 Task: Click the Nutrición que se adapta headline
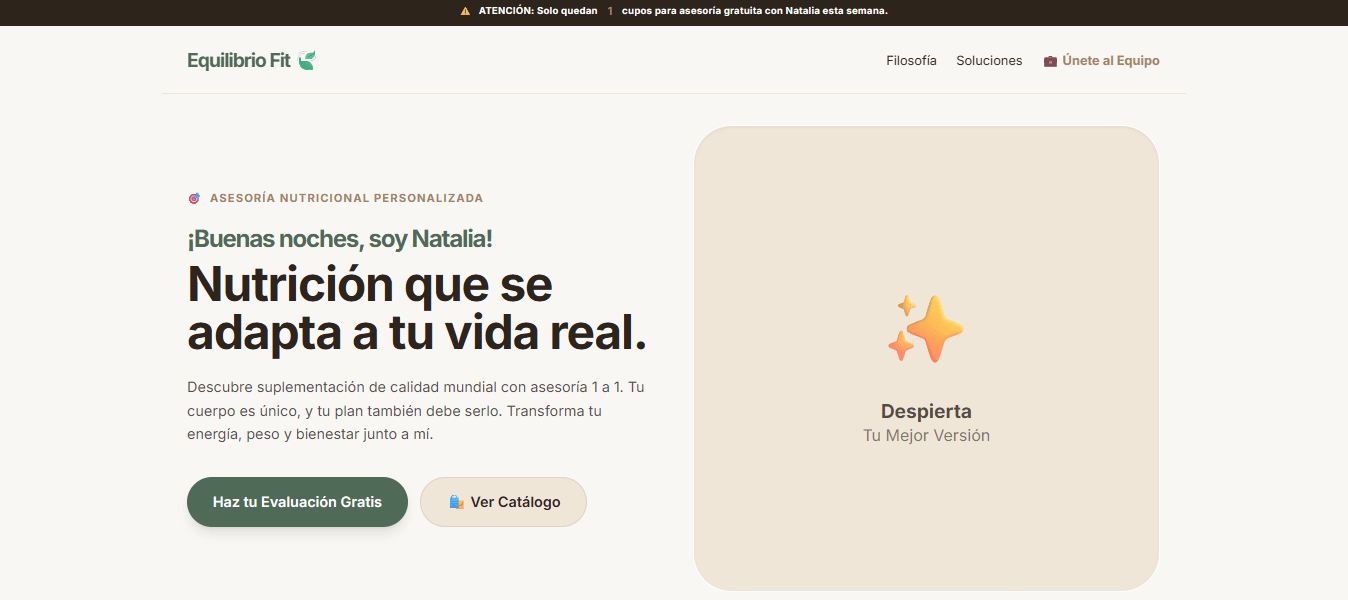417,308
